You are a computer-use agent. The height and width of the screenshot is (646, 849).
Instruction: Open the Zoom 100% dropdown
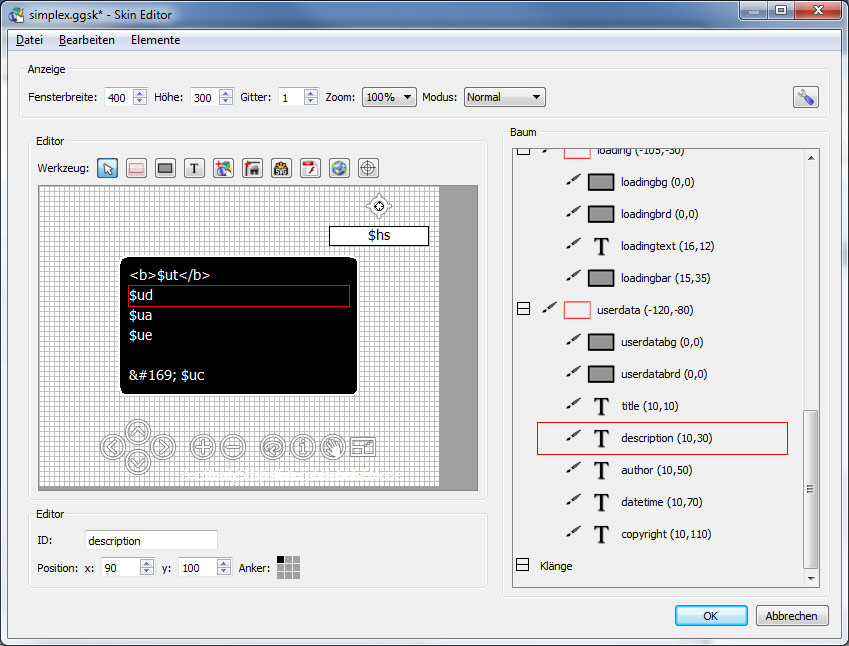[x=390, y=97]
